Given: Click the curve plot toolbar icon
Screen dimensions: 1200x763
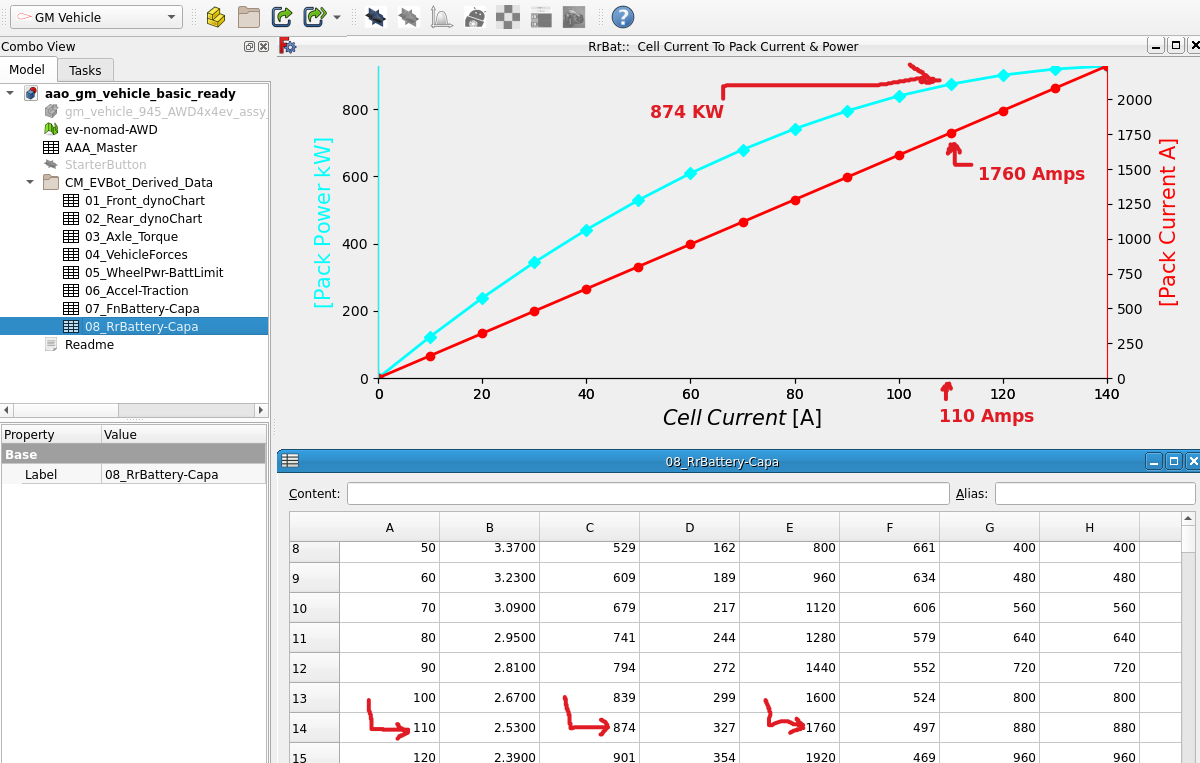Looking at the screenshot, I should click(x=441, y=17).
